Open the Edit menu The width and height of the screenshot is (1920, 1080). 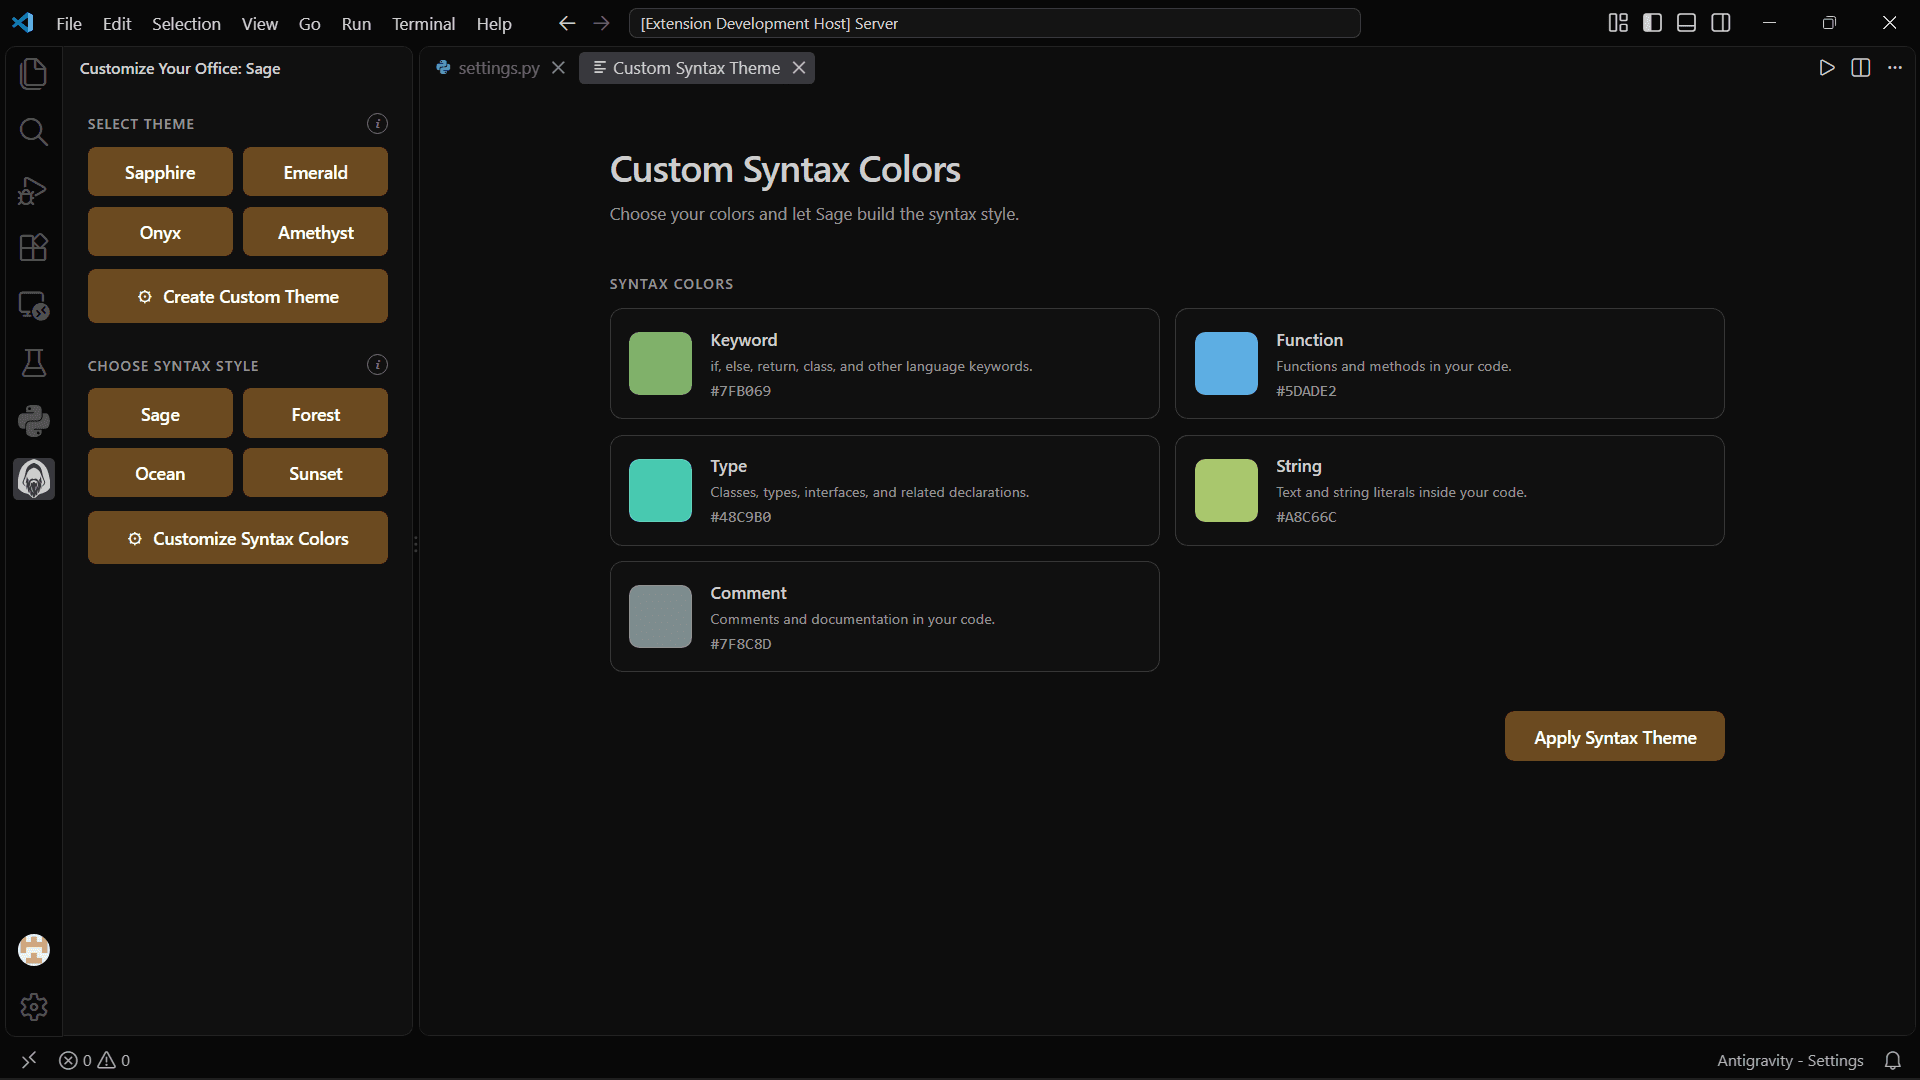[x=117, y=23]
